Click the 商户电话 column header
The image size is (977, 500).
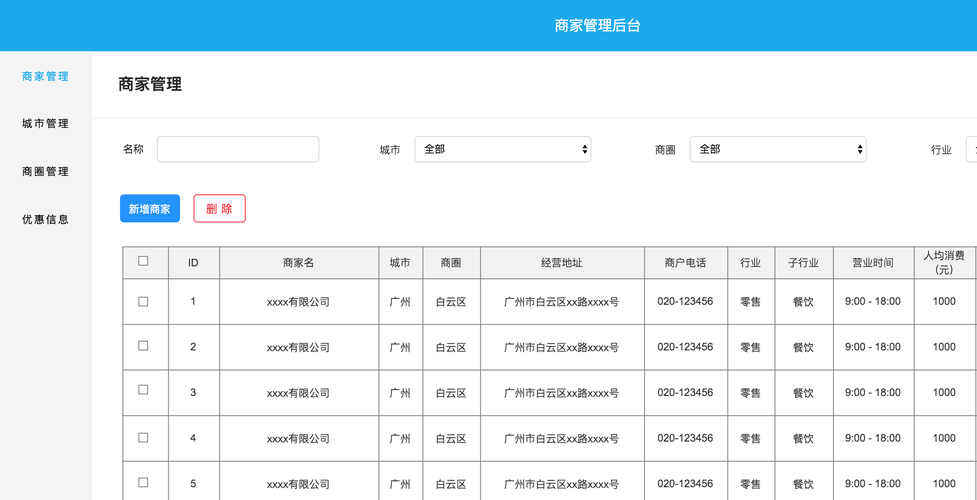point(685,263)
